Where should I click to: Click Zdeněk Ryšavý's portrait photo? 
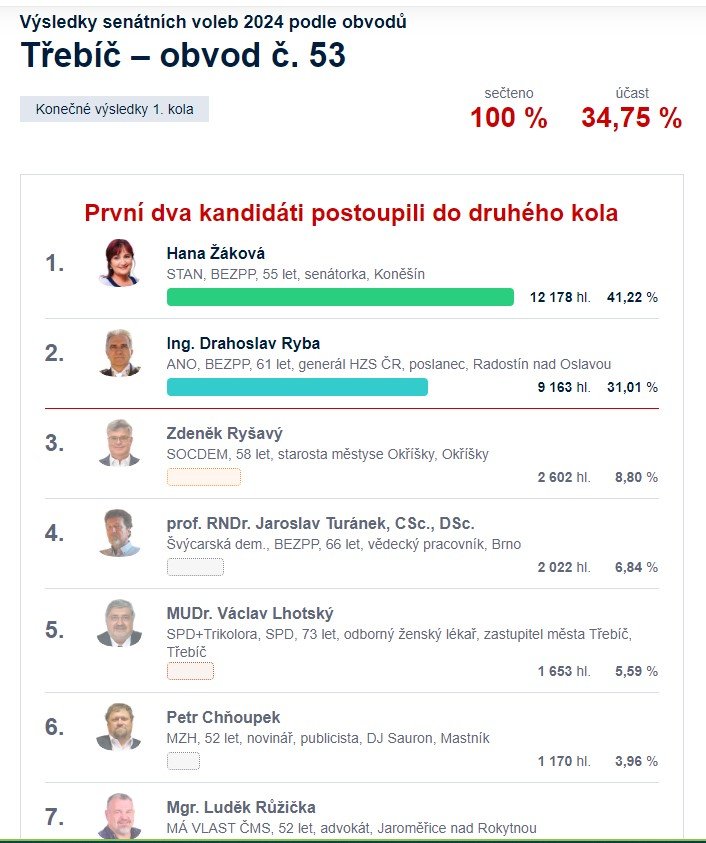coord(119,443)
